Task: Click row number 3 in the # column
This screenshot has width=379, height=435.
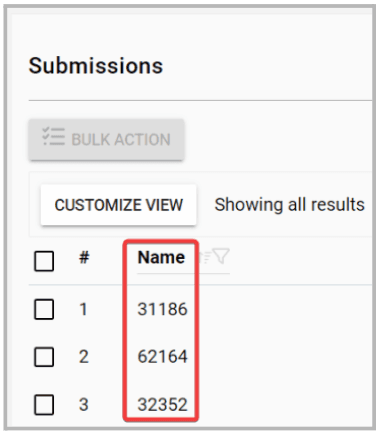Action: [84, 405]
